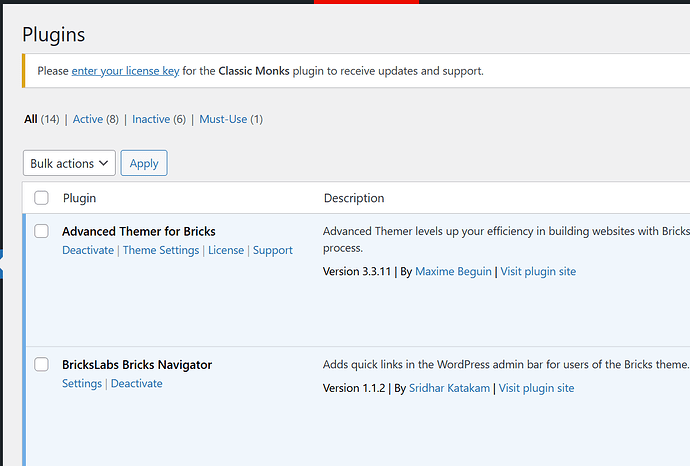Click the Version 3.3.11 text
690x466 pixels.
tap(357, 272)
